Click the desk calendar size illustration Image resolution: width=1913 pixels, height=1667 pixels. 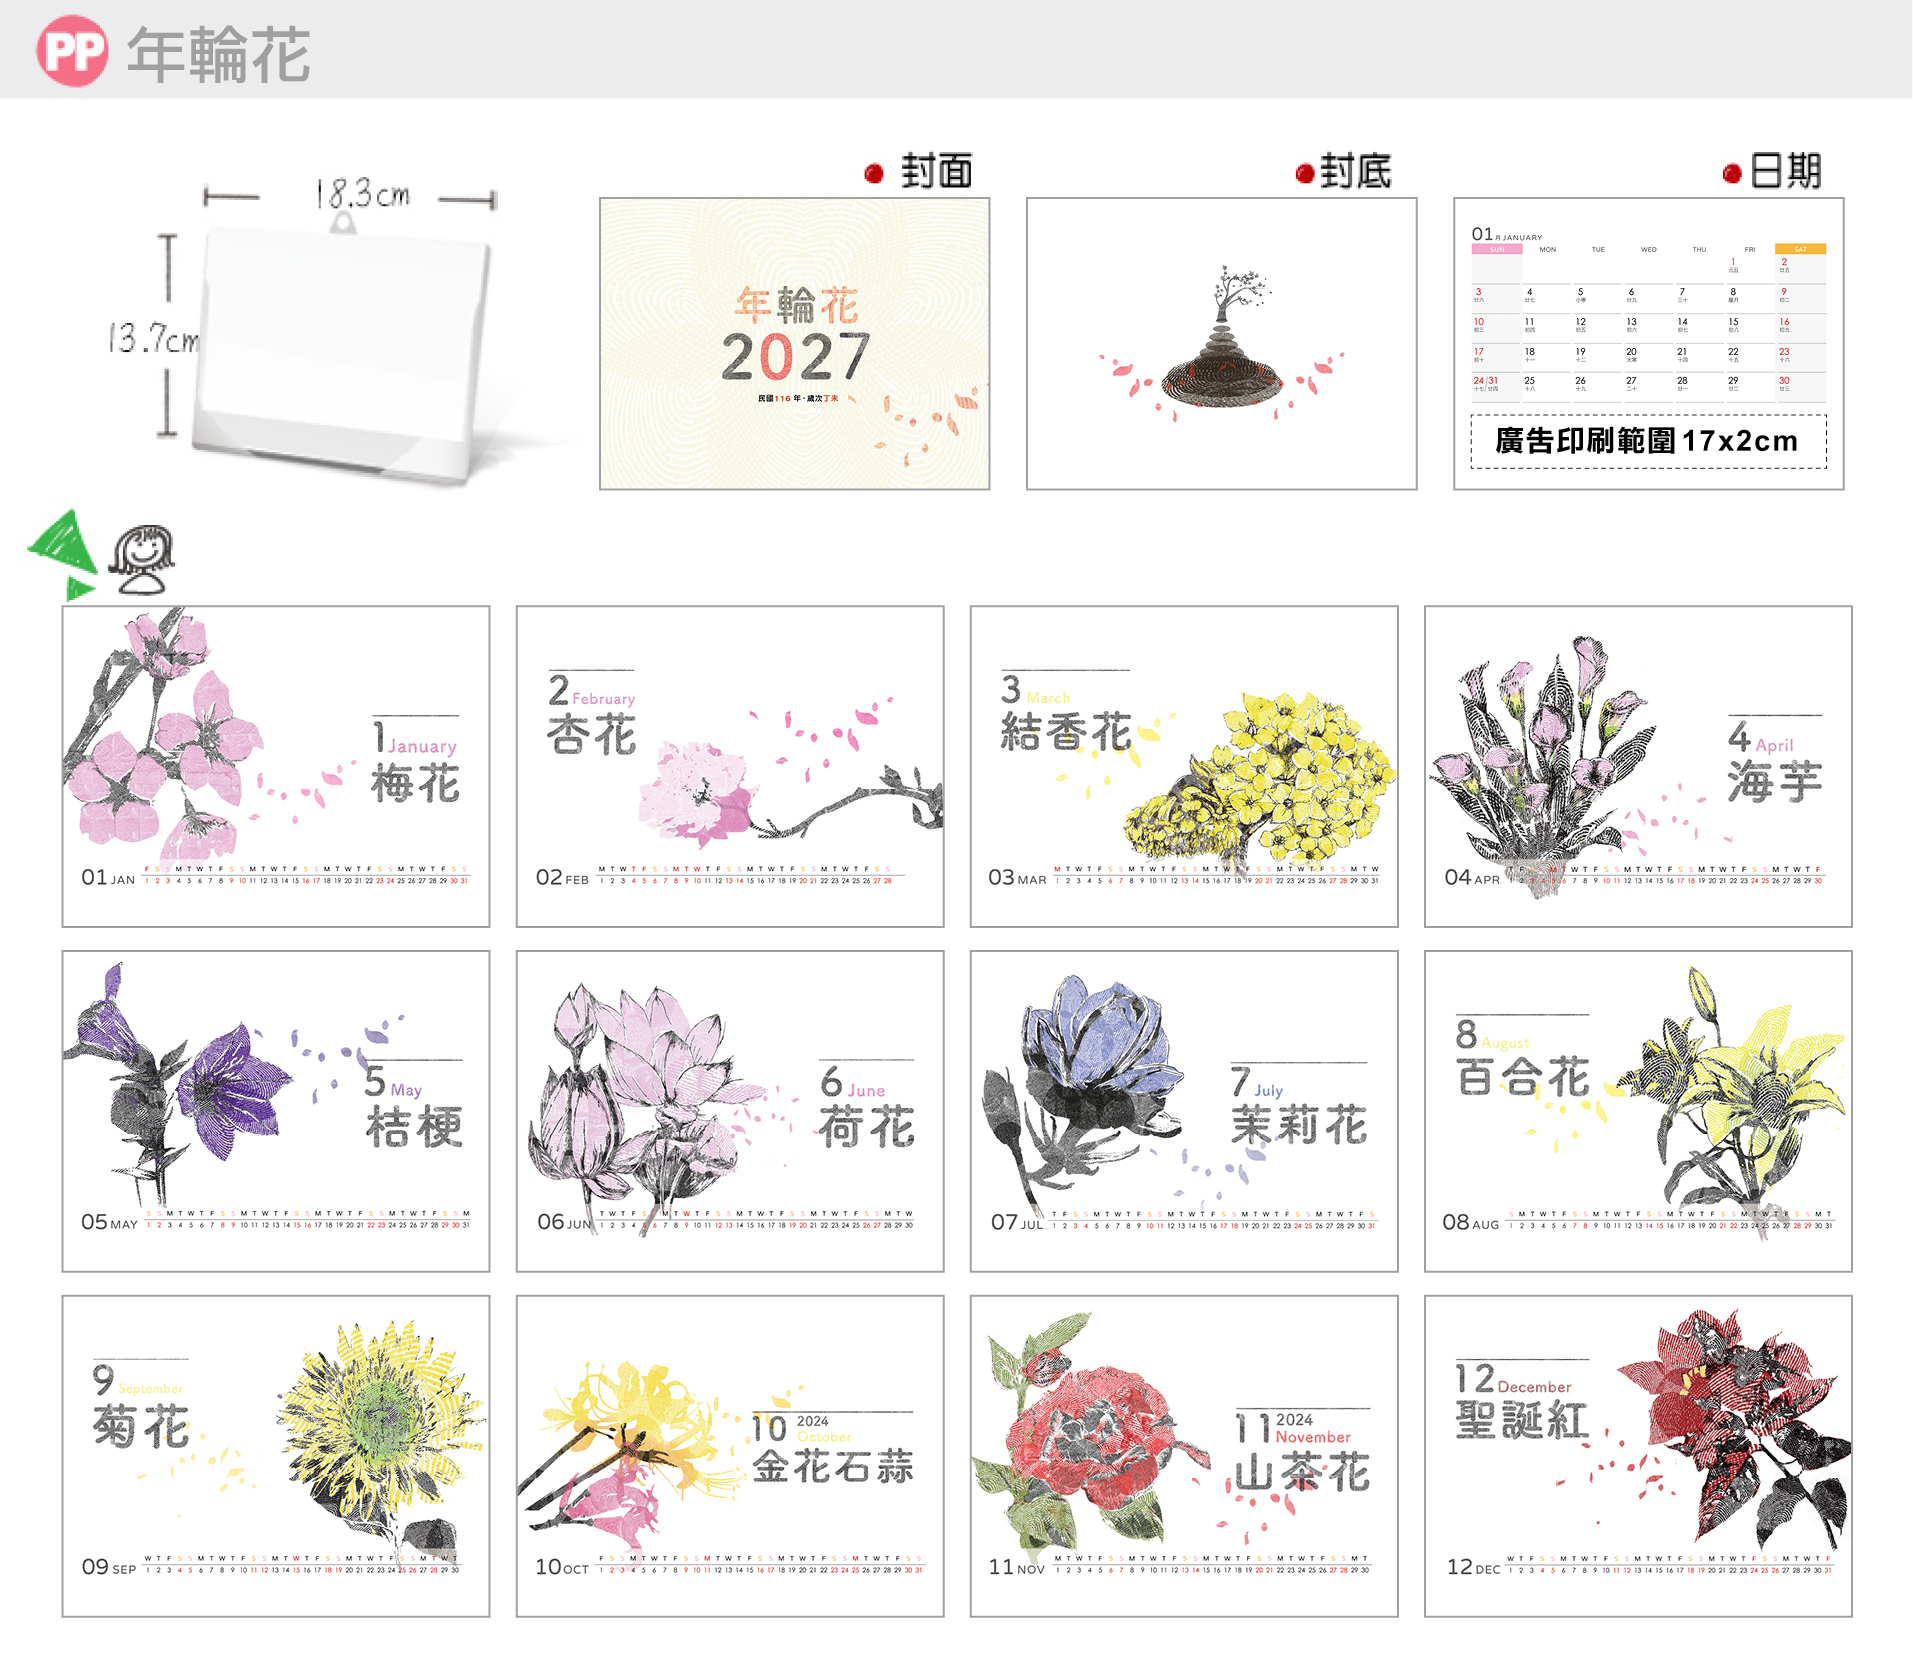(342, 350)
